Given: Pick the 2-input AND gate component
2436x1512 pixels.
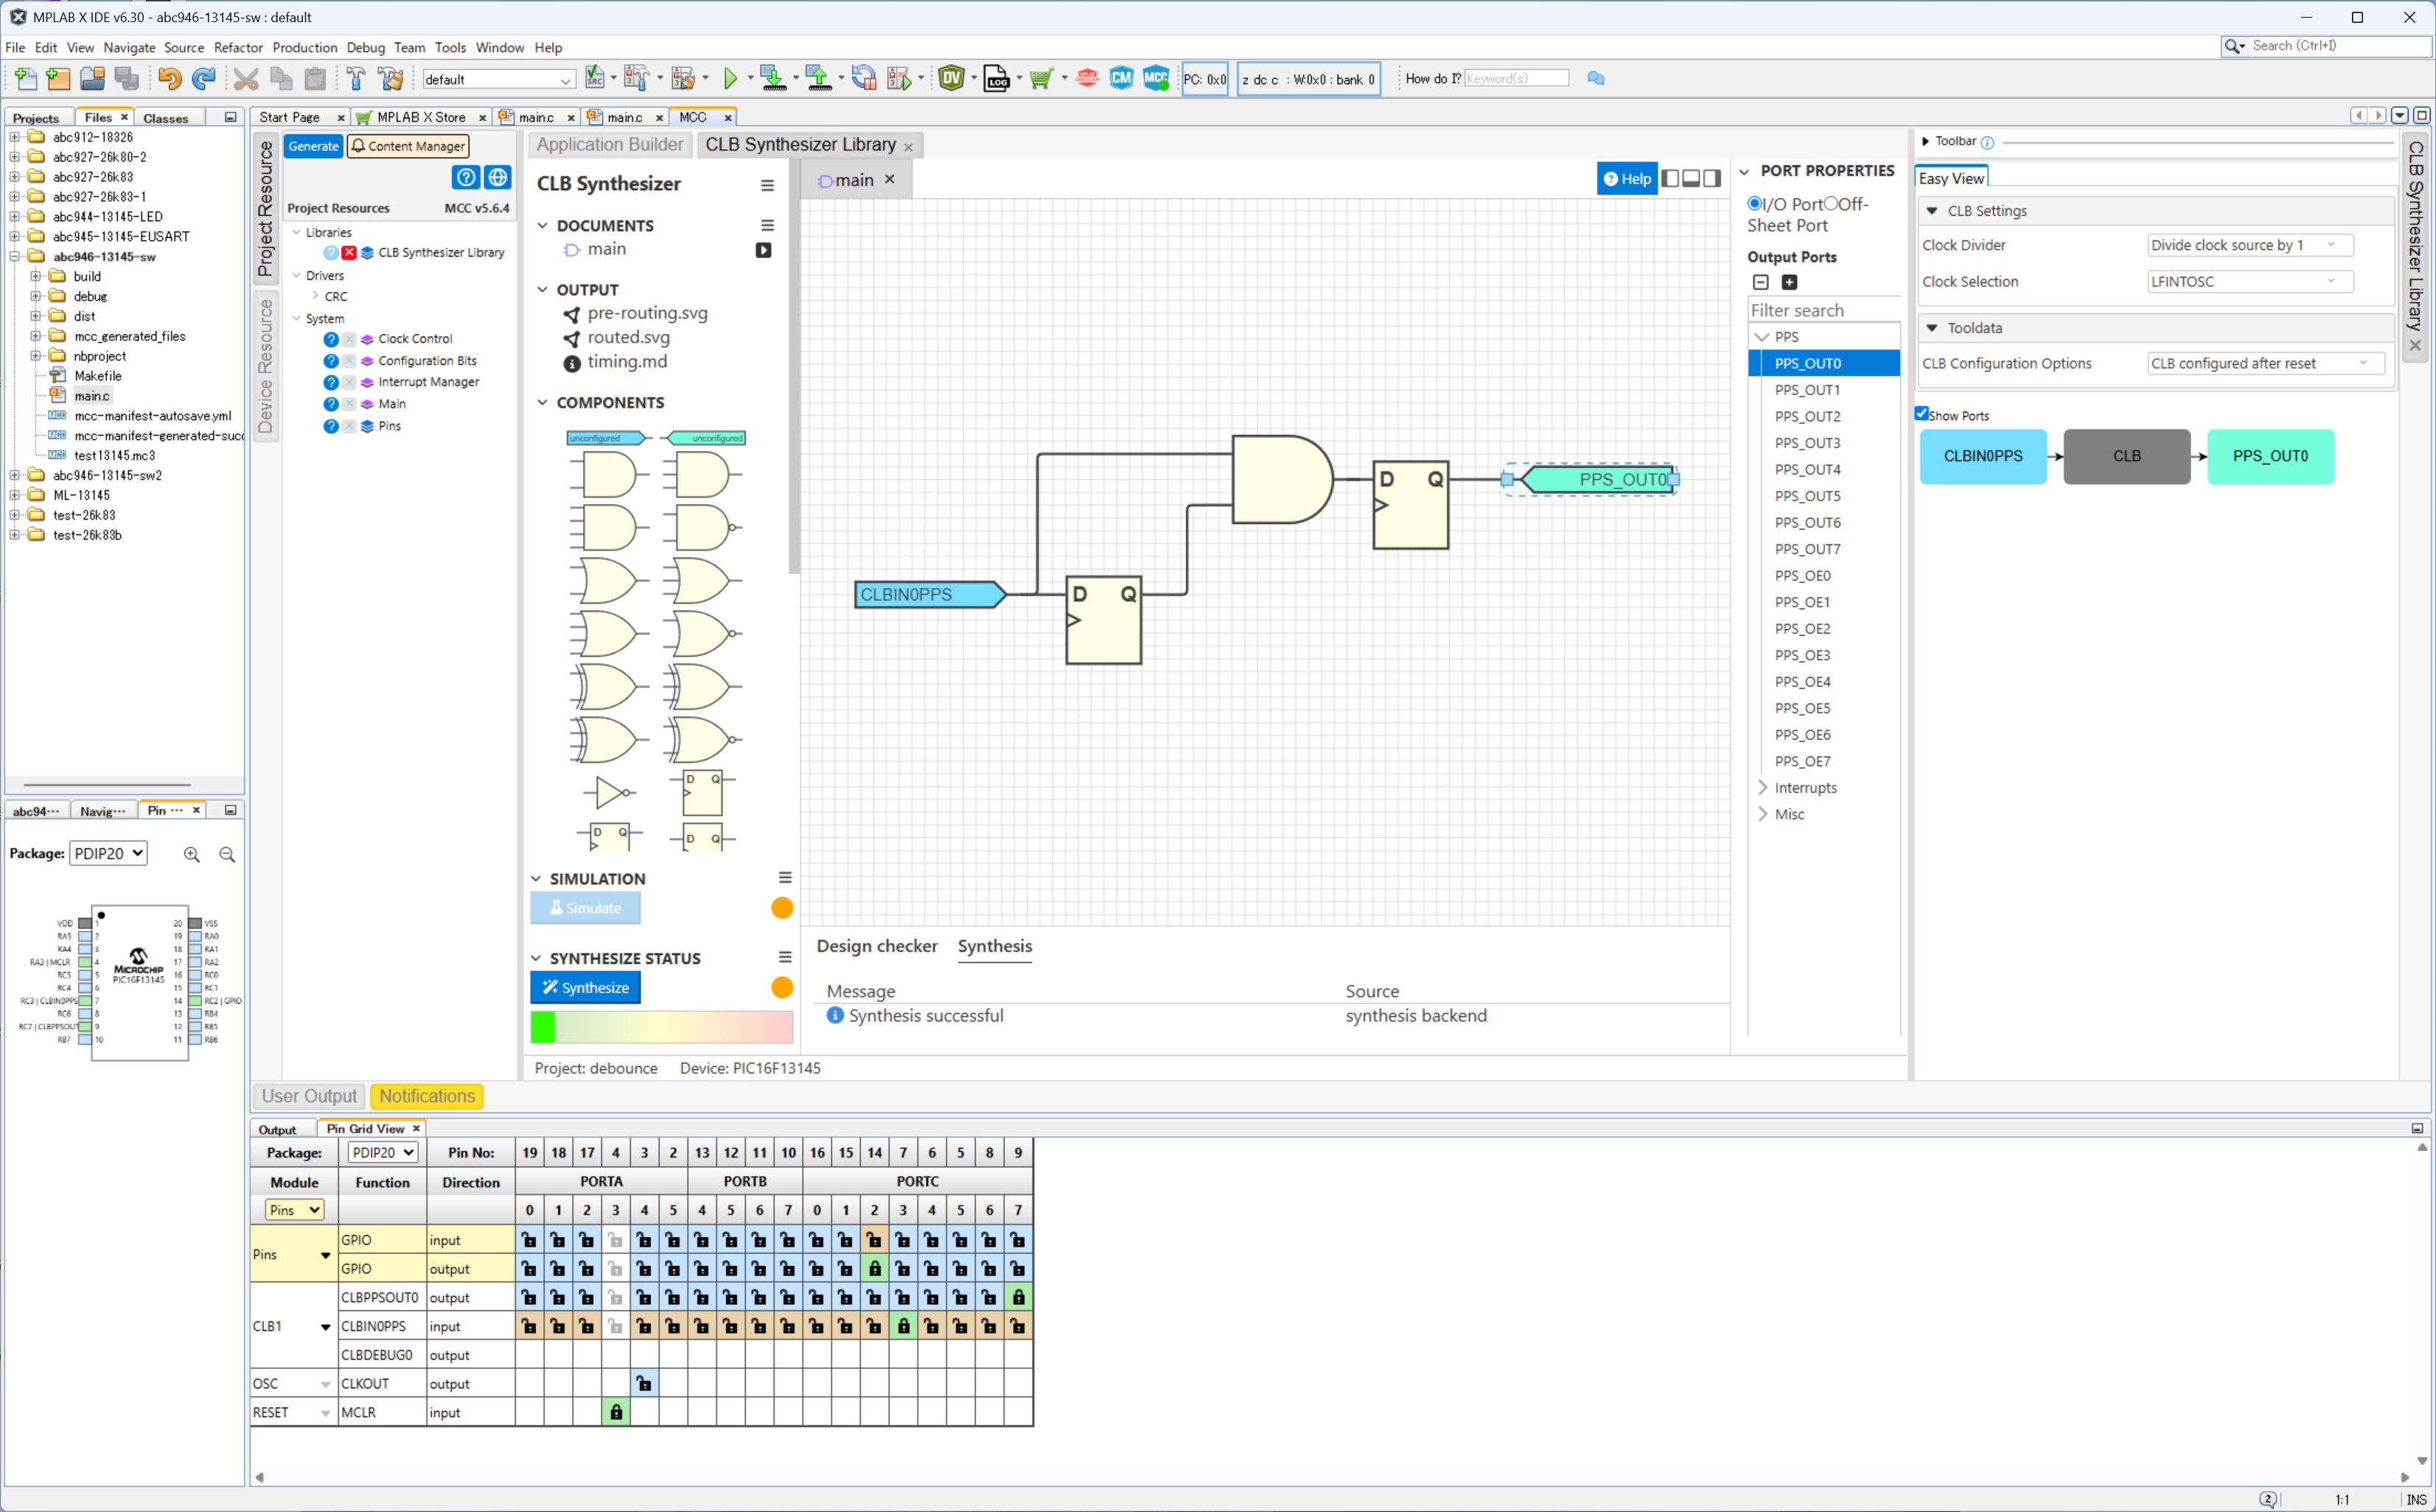Looking at the screenshot, I should point(609,475).
